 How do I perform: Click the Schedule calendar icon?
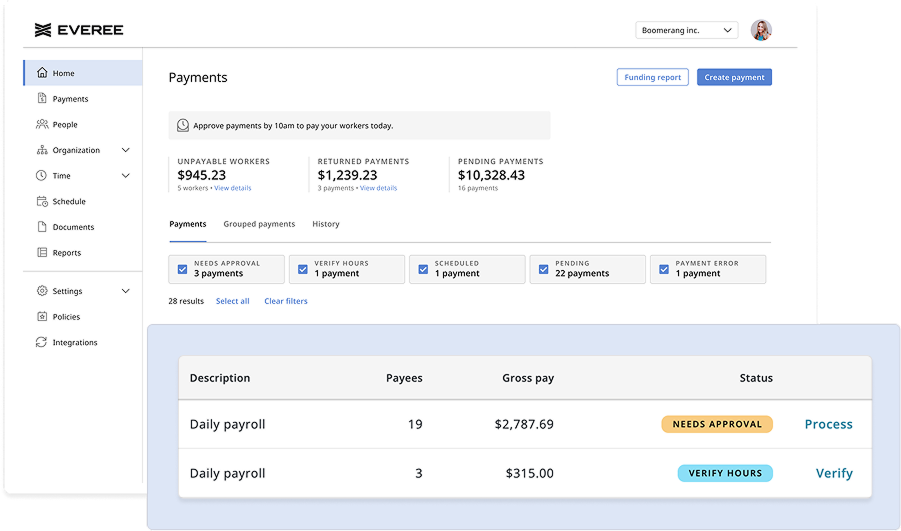42,201
